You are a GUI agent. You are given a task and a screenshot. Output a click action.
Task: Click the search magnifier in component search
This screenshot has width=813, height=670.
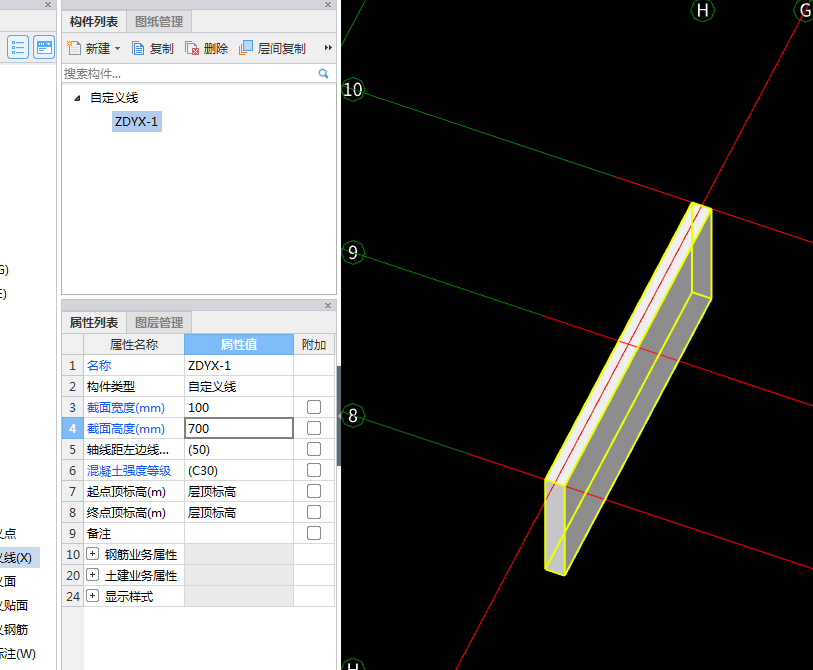324,74
